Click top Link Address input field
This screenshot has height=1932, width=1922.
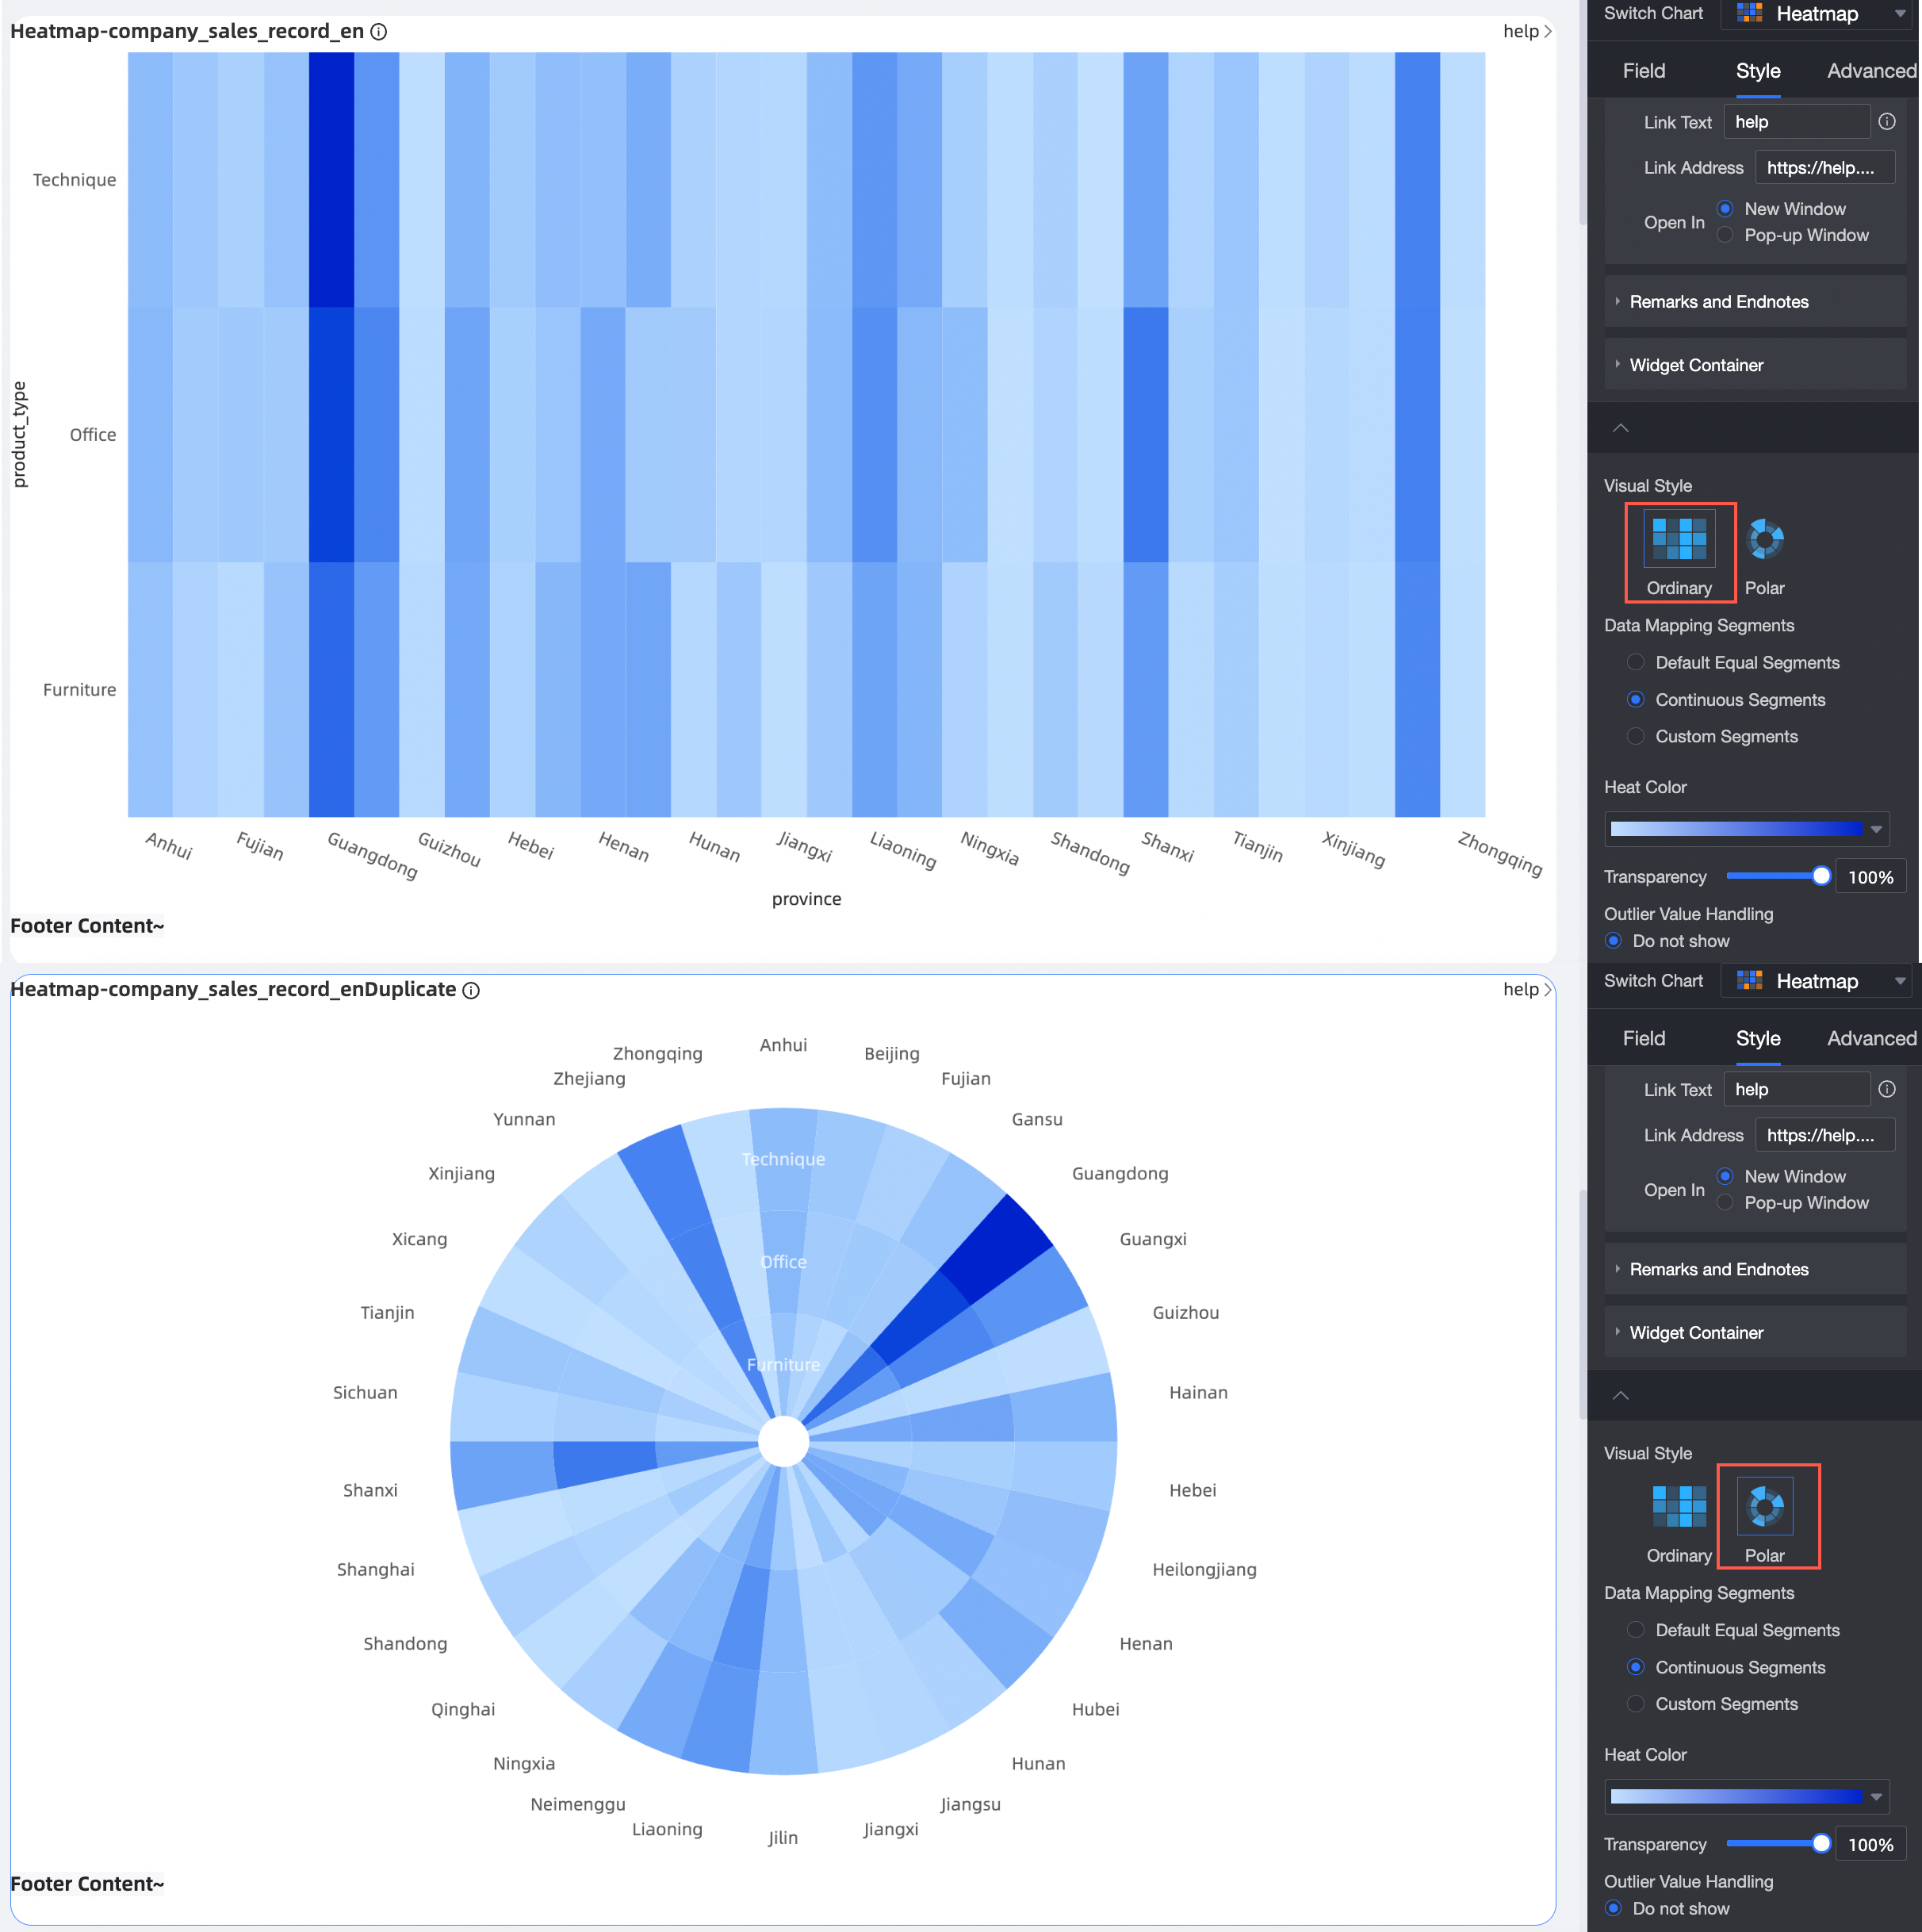[x=1824, y=168]
